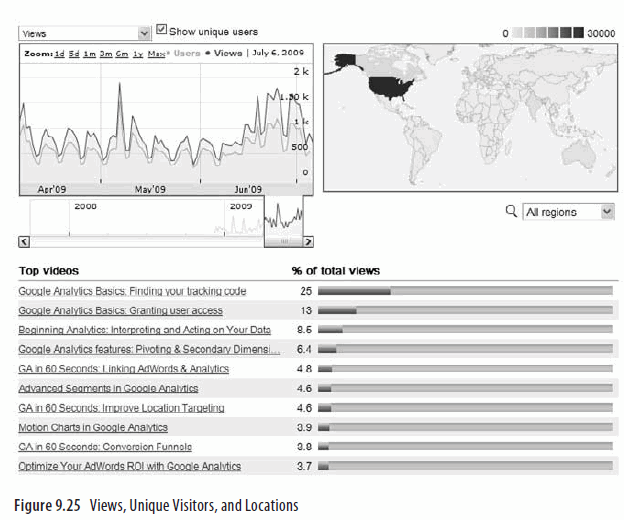Image resolution: width=624 pixels, height=520 pixels.
Task: Expand the All regions dropdown
Action: [568, 212]
